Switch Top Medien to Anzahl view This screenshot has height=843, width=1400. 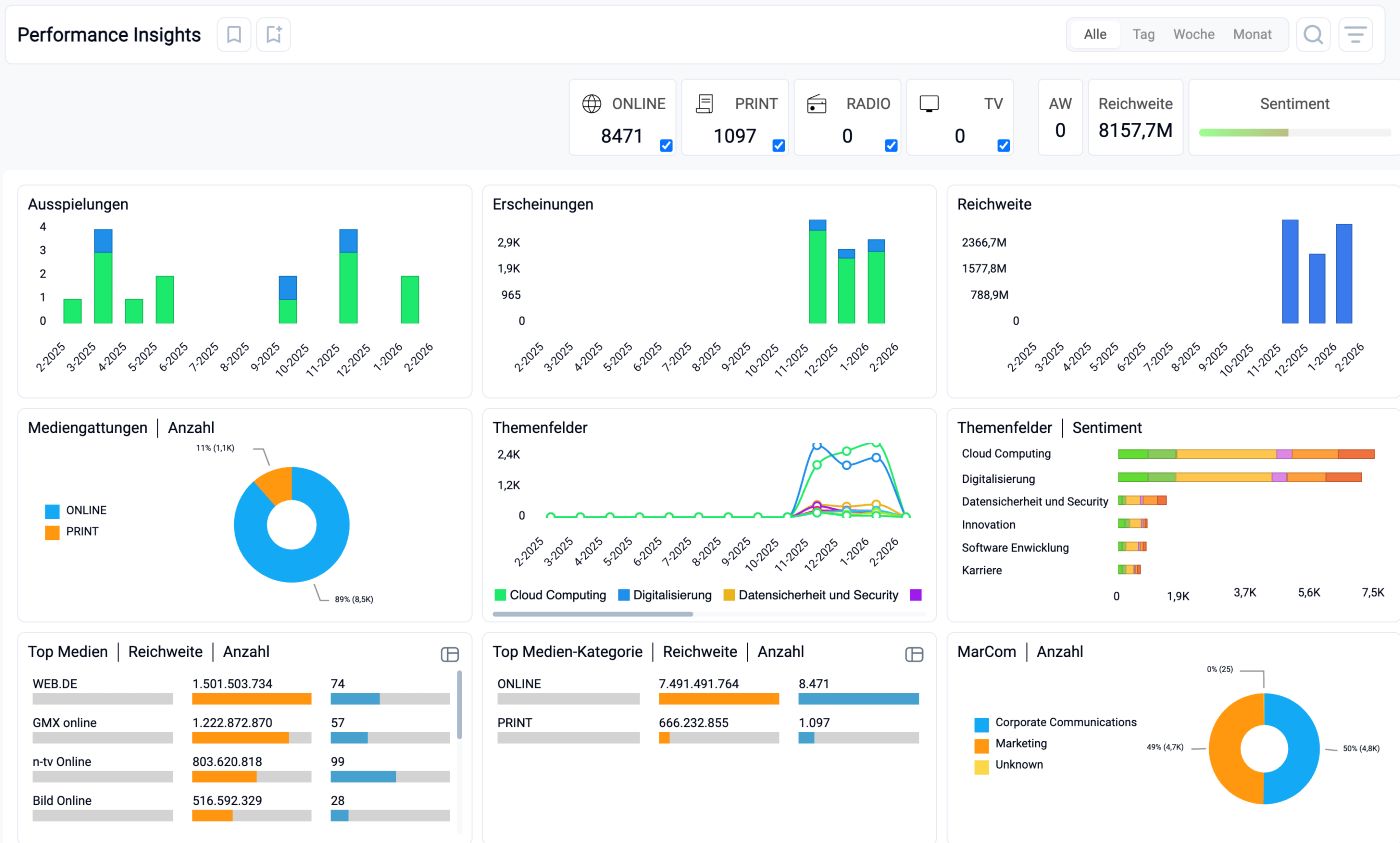(x=246, y=652)
